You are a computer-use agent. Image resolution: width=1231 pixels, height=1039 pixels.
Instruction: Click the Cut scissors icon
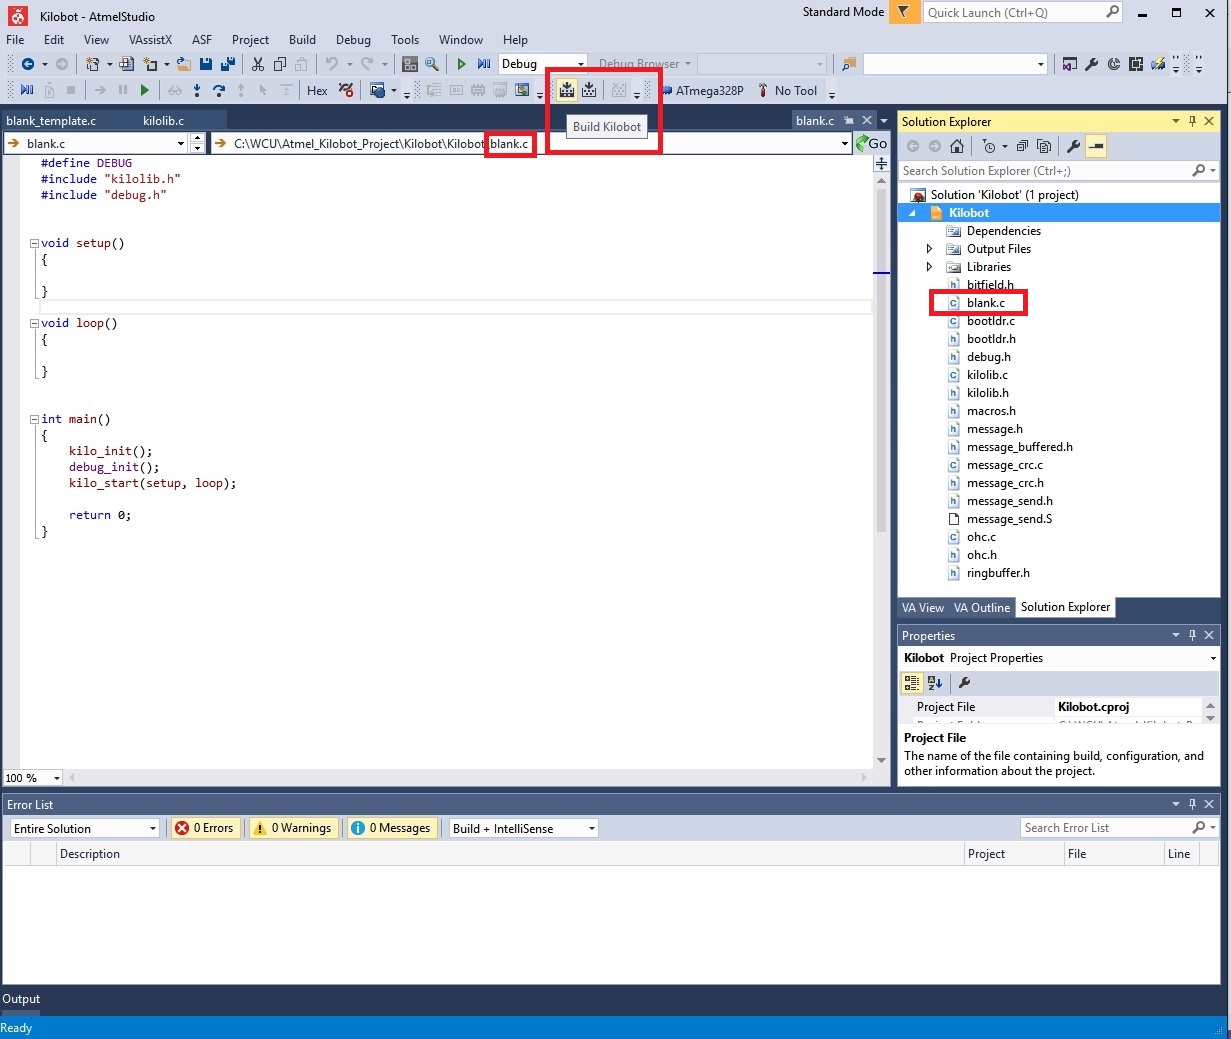coord(258,64)
